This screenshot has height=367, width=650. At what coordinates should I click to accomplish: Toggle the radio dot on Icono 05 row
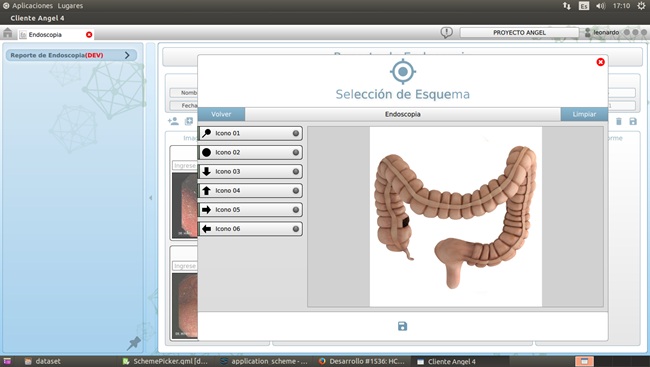[x=296, y=209]
